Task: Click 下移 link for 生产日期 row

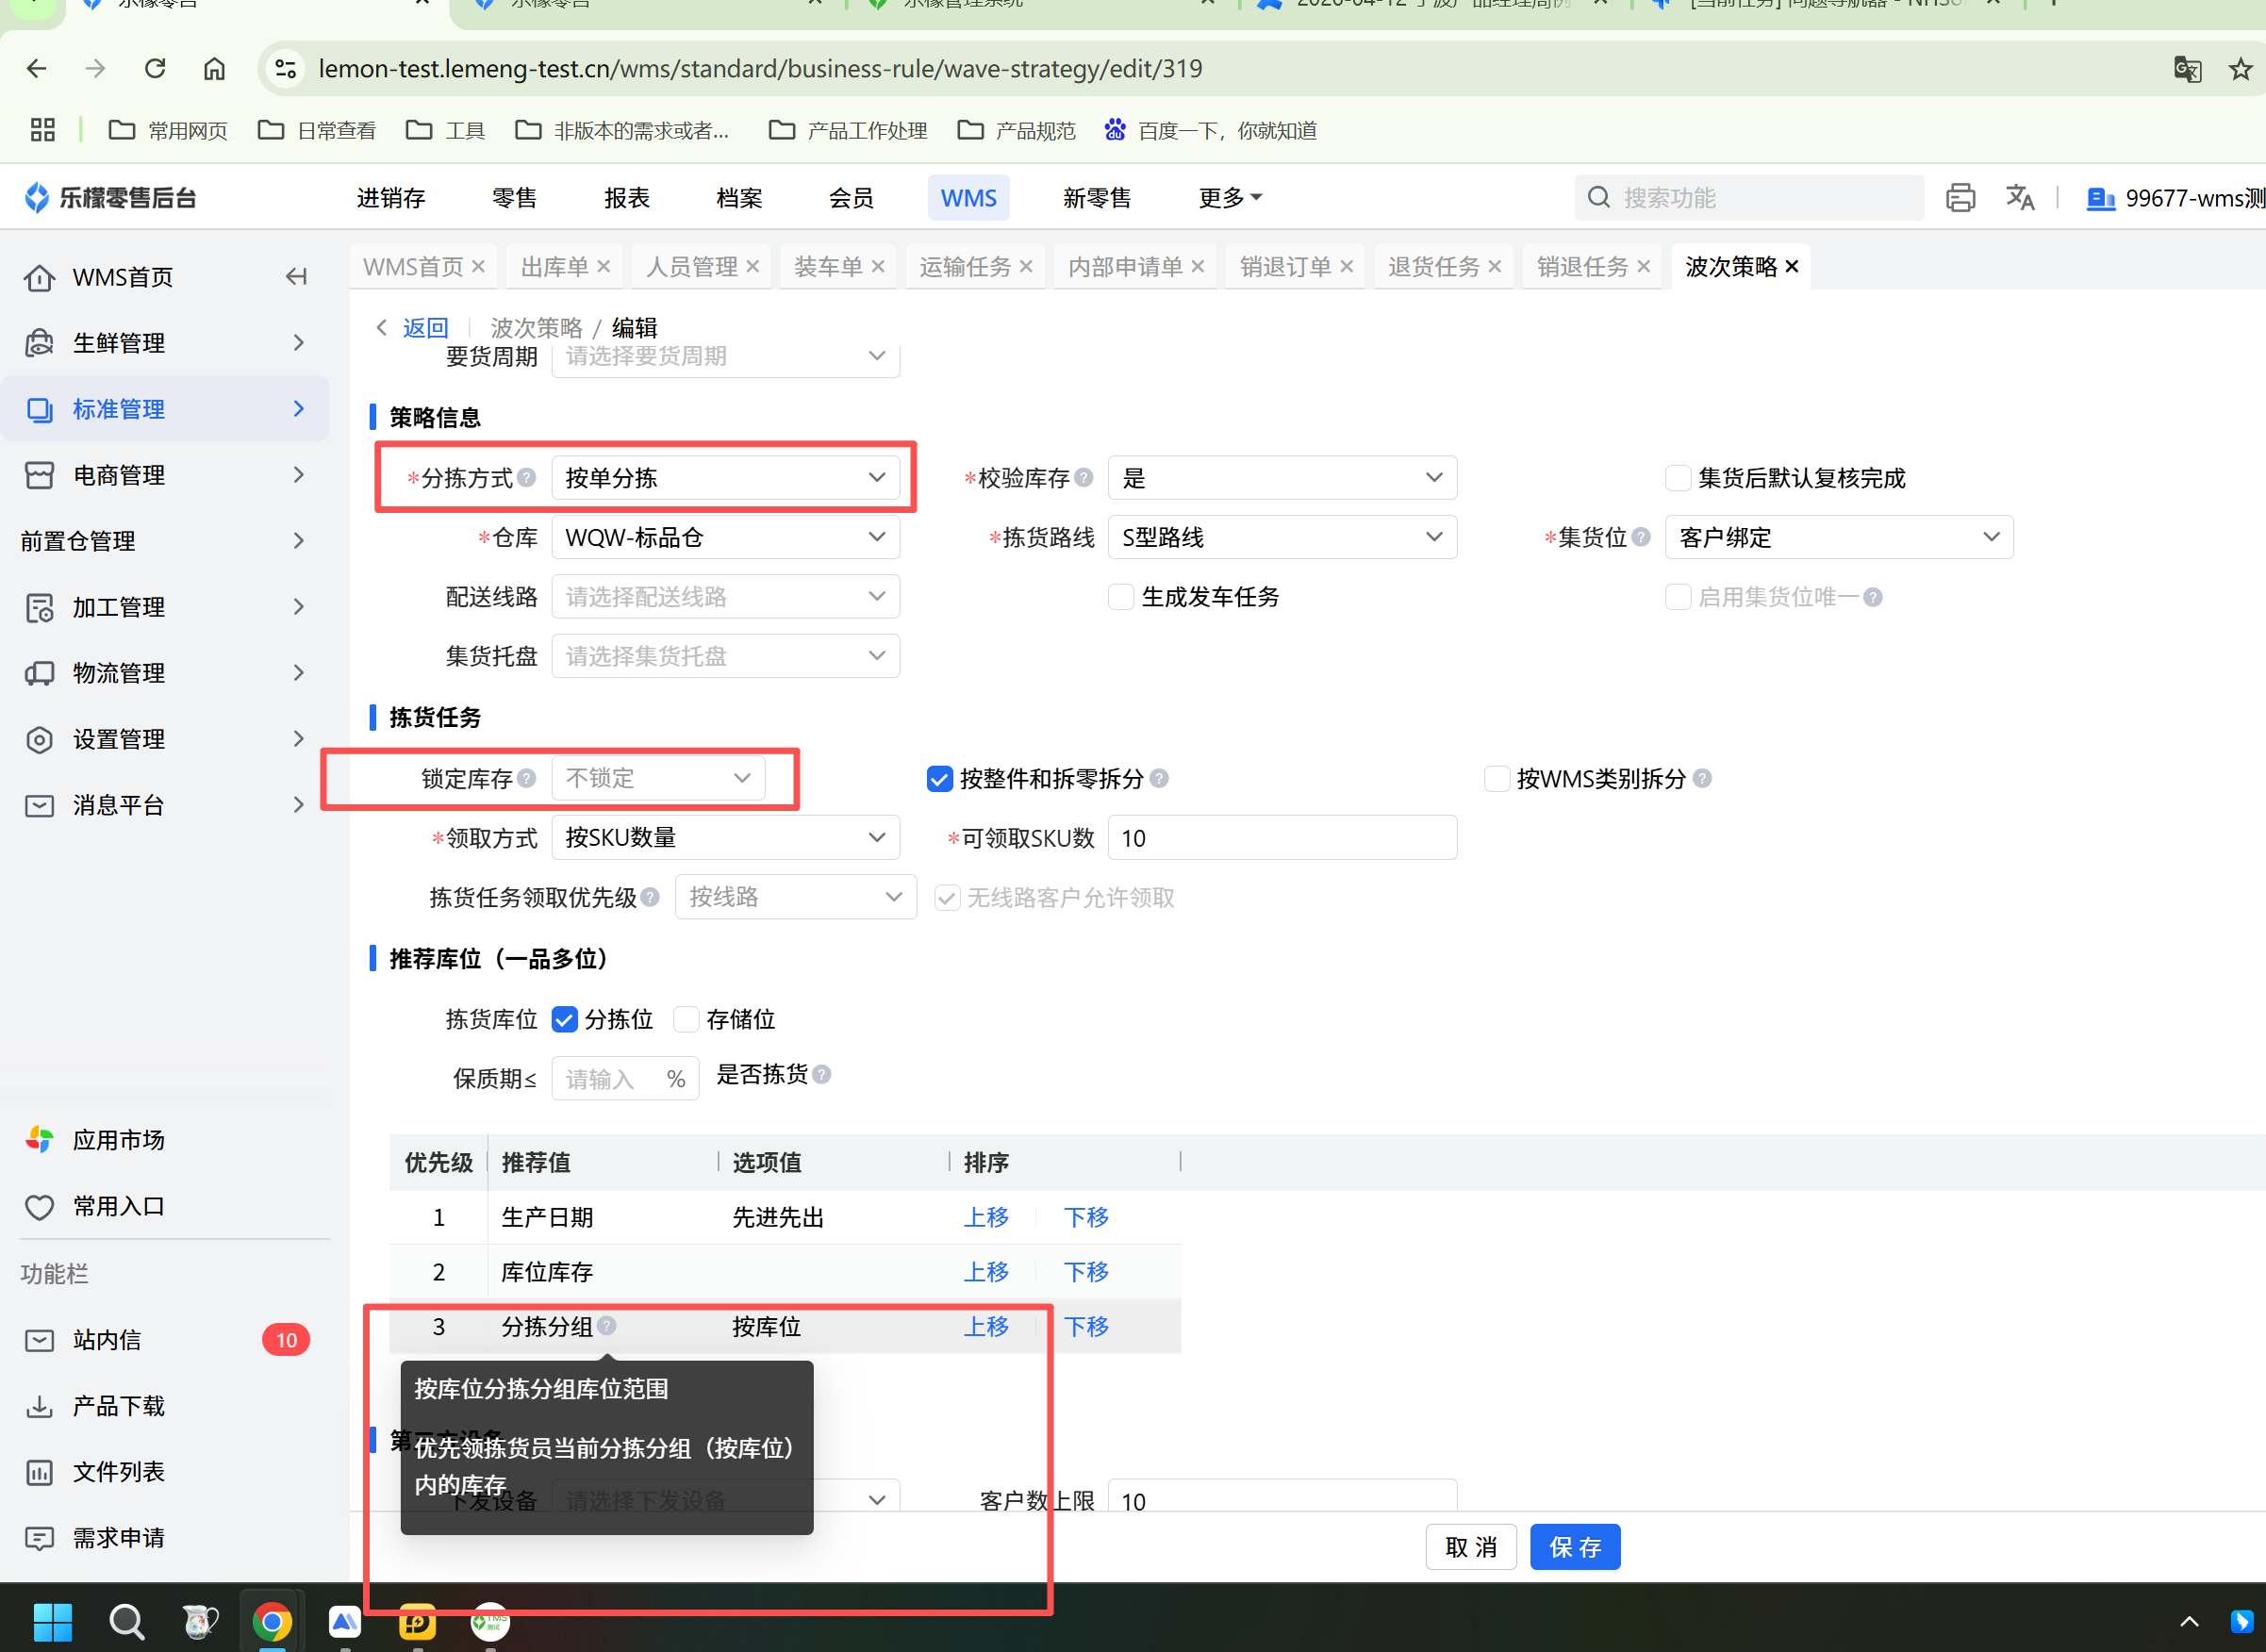Action: click(x=1085, y=1217)
